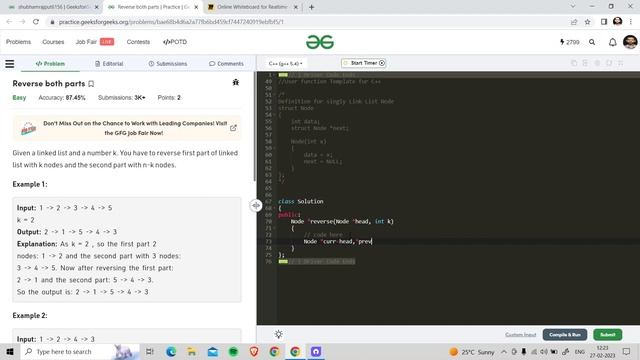This screenshot has width=640, height=360.
Task: Open taskbar clock showing 27-02-2023
Action: coord(602,351)
